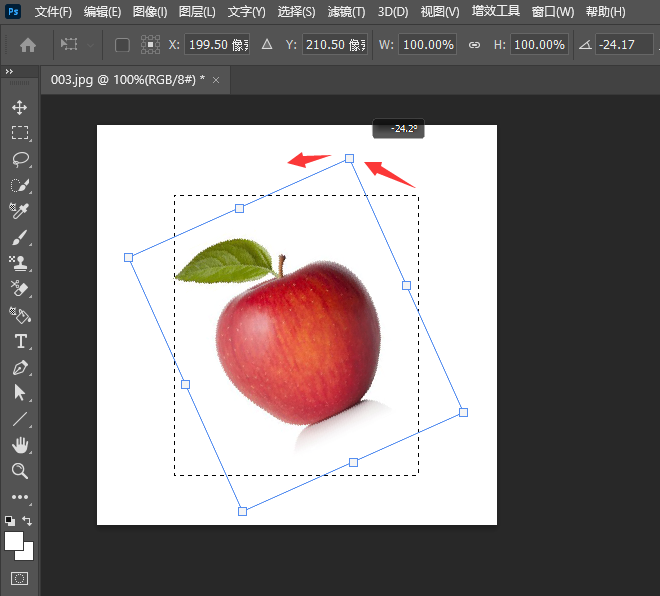
Task: Activate the Hand tool
Action: point(20,445)
